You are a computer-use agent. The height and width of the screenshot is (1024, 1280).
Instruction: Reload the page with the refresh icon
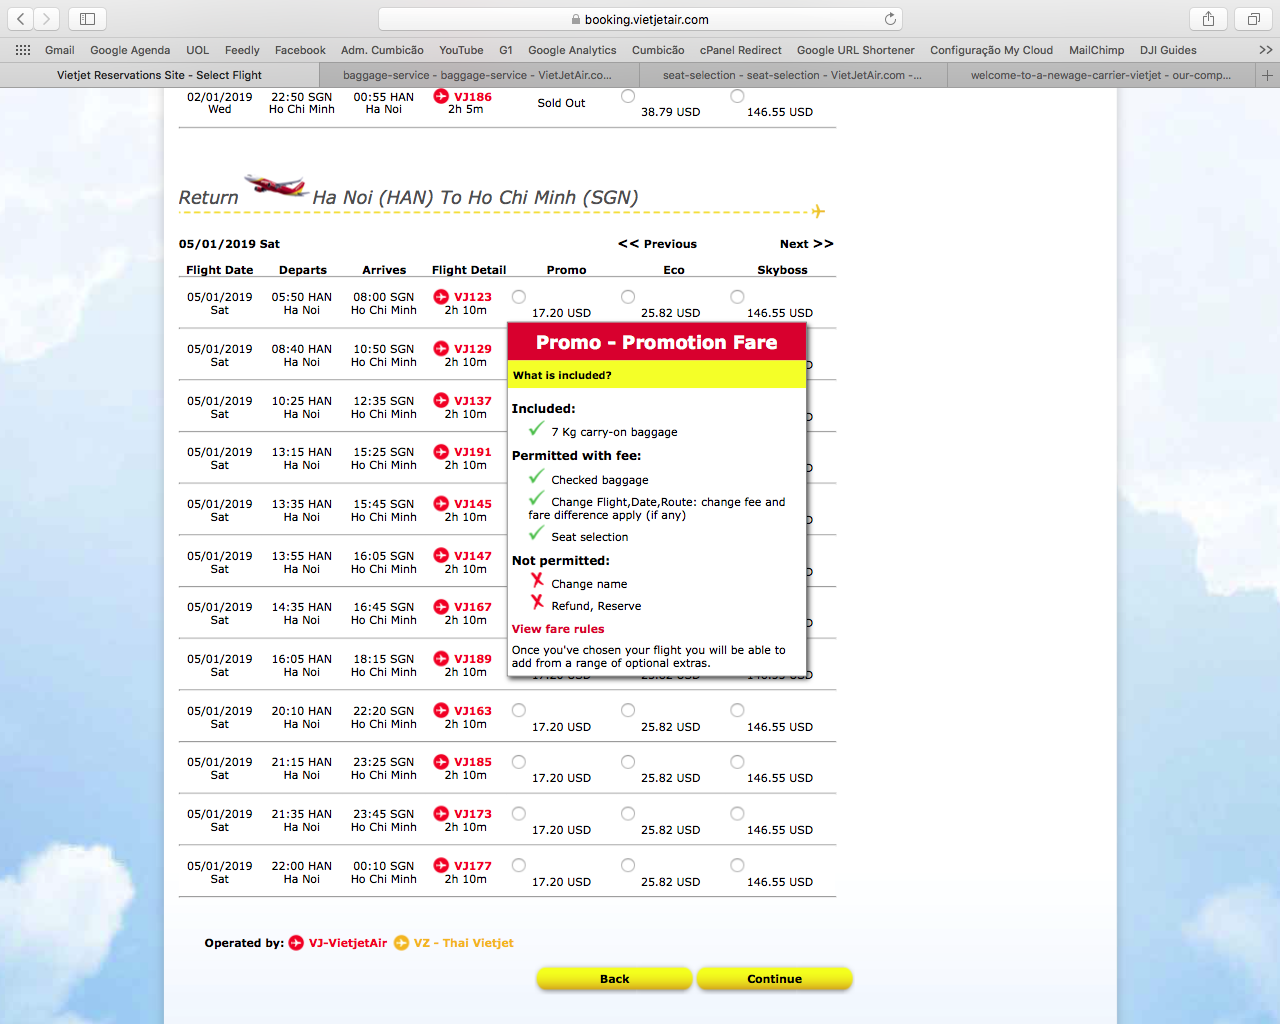tap(890, 19)
